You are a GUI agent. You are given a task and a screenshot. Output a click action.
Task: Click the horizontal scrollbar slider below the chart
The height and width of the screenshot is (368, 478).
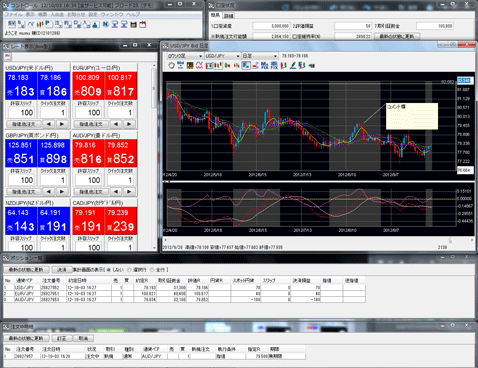(x=450, y=240)
